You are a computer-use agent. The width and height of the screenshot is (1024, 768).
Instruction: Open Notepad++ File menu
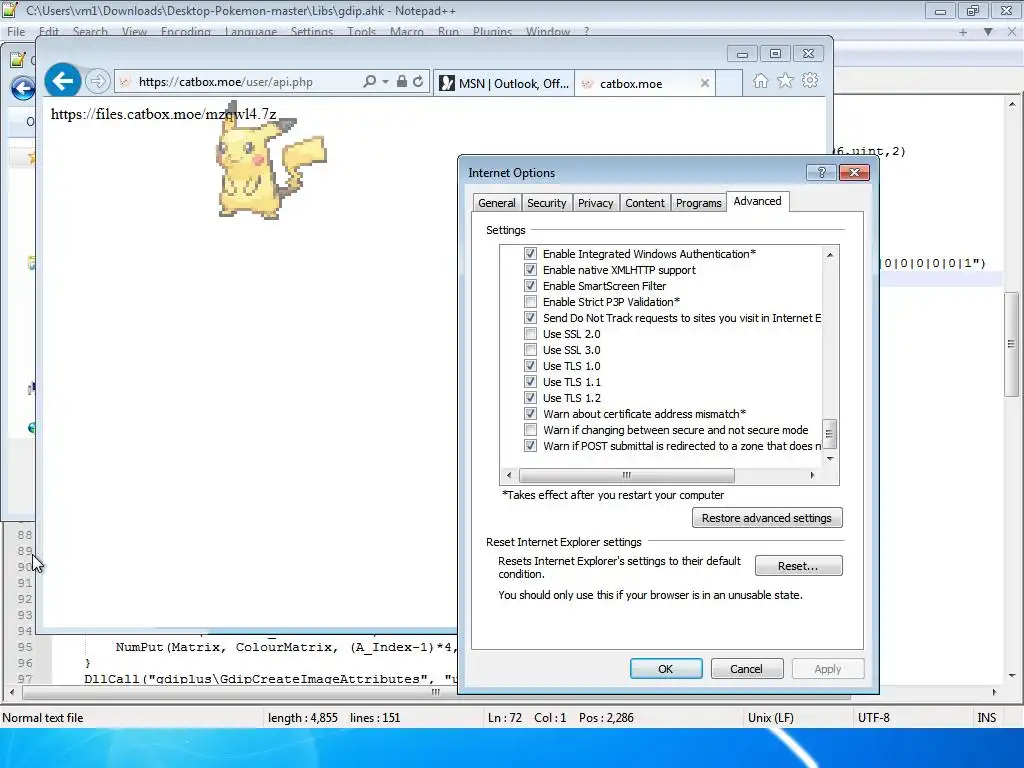coord(16,31)
